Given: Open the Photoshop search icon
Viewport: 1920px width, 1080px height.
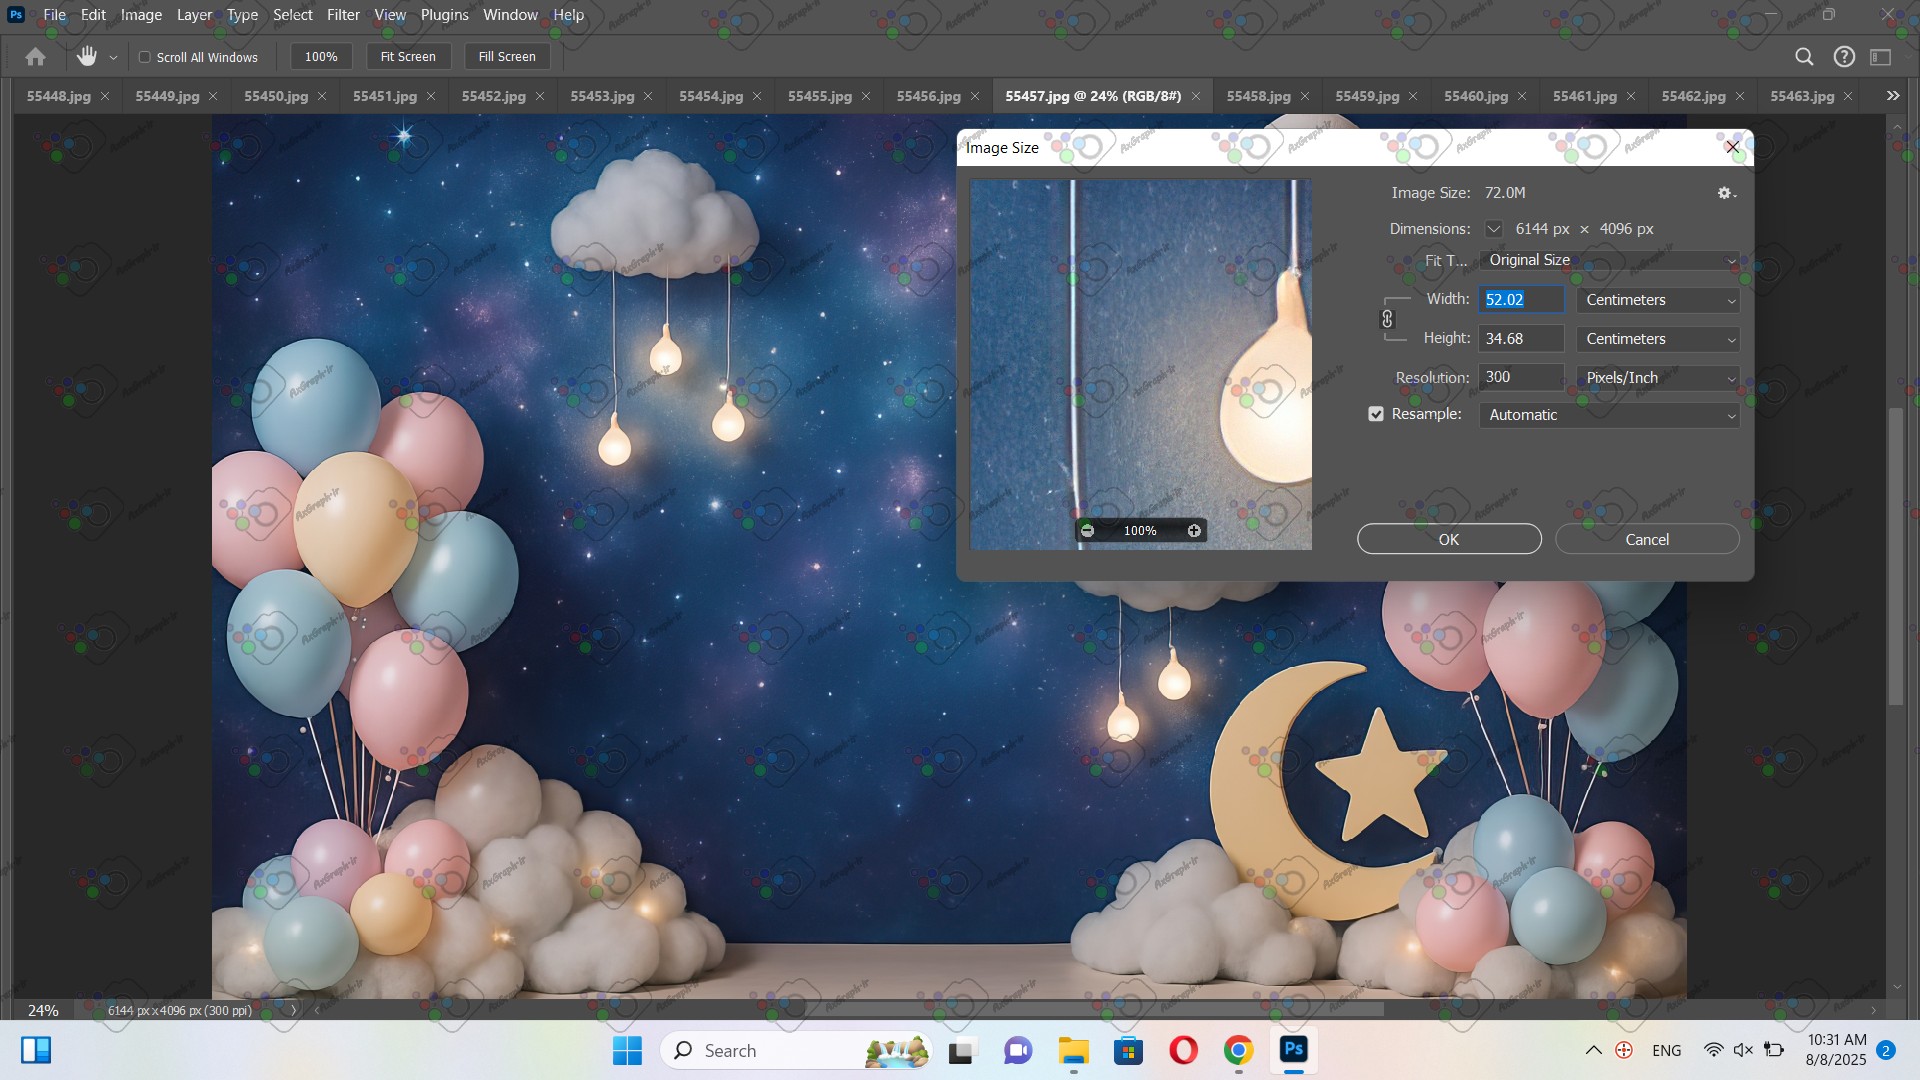Looking at the screenshot, I should click(x=1804, y=57).
